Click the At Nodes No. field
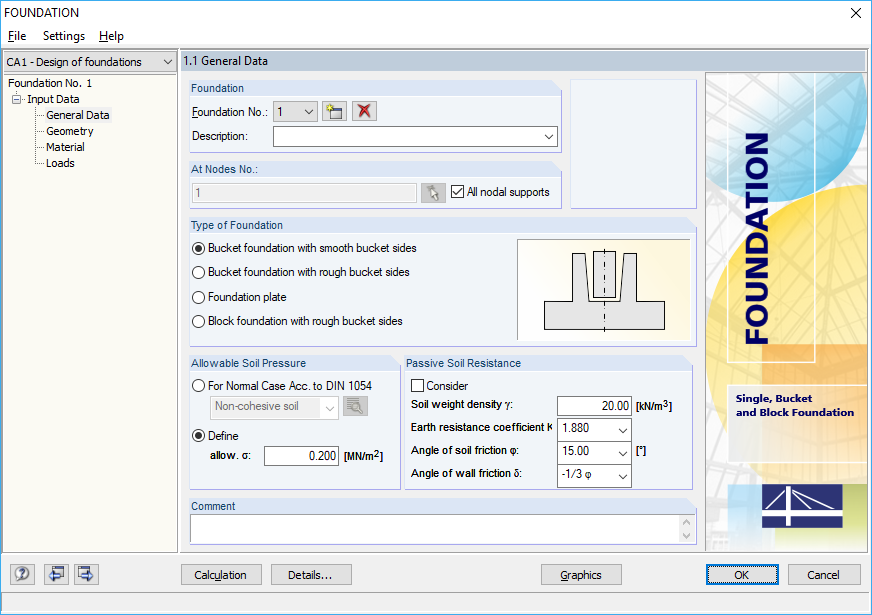The height and width of the screenshot is (615, 872). [304, 193]
